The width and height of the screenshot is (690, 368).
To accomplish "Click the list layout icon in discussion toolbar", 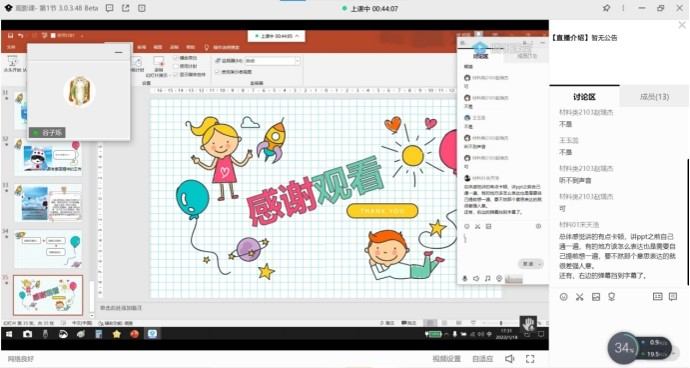I will pos(657,297).
